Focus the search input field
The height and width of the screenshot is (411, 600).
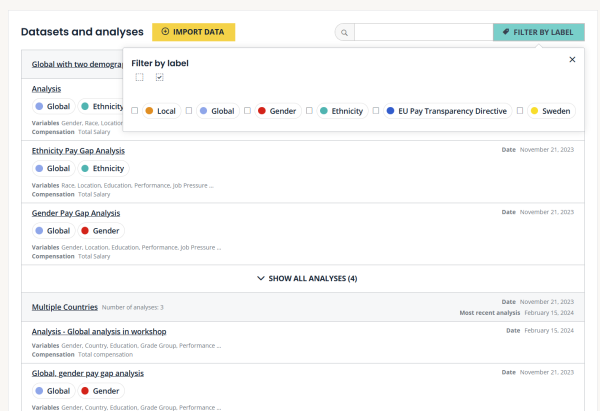point(422,33)
